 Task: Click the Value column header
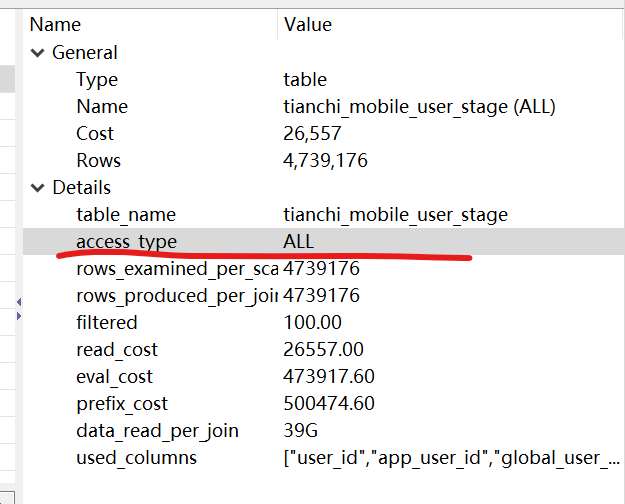click(308, 25)
